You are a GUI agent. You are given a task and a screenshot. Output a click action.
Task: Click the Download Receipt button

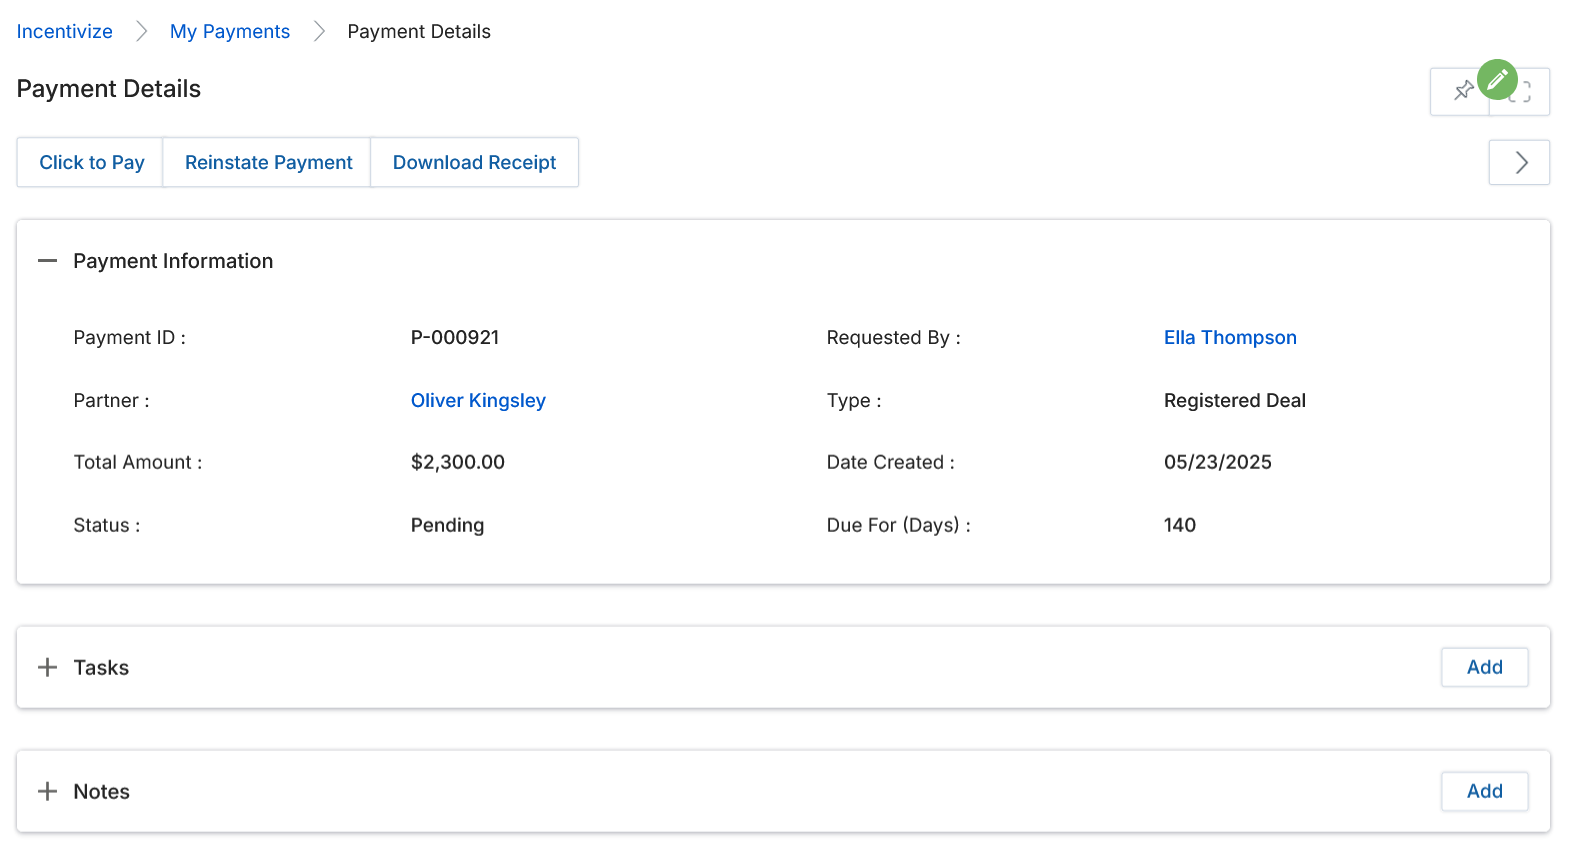pos(474,162)
